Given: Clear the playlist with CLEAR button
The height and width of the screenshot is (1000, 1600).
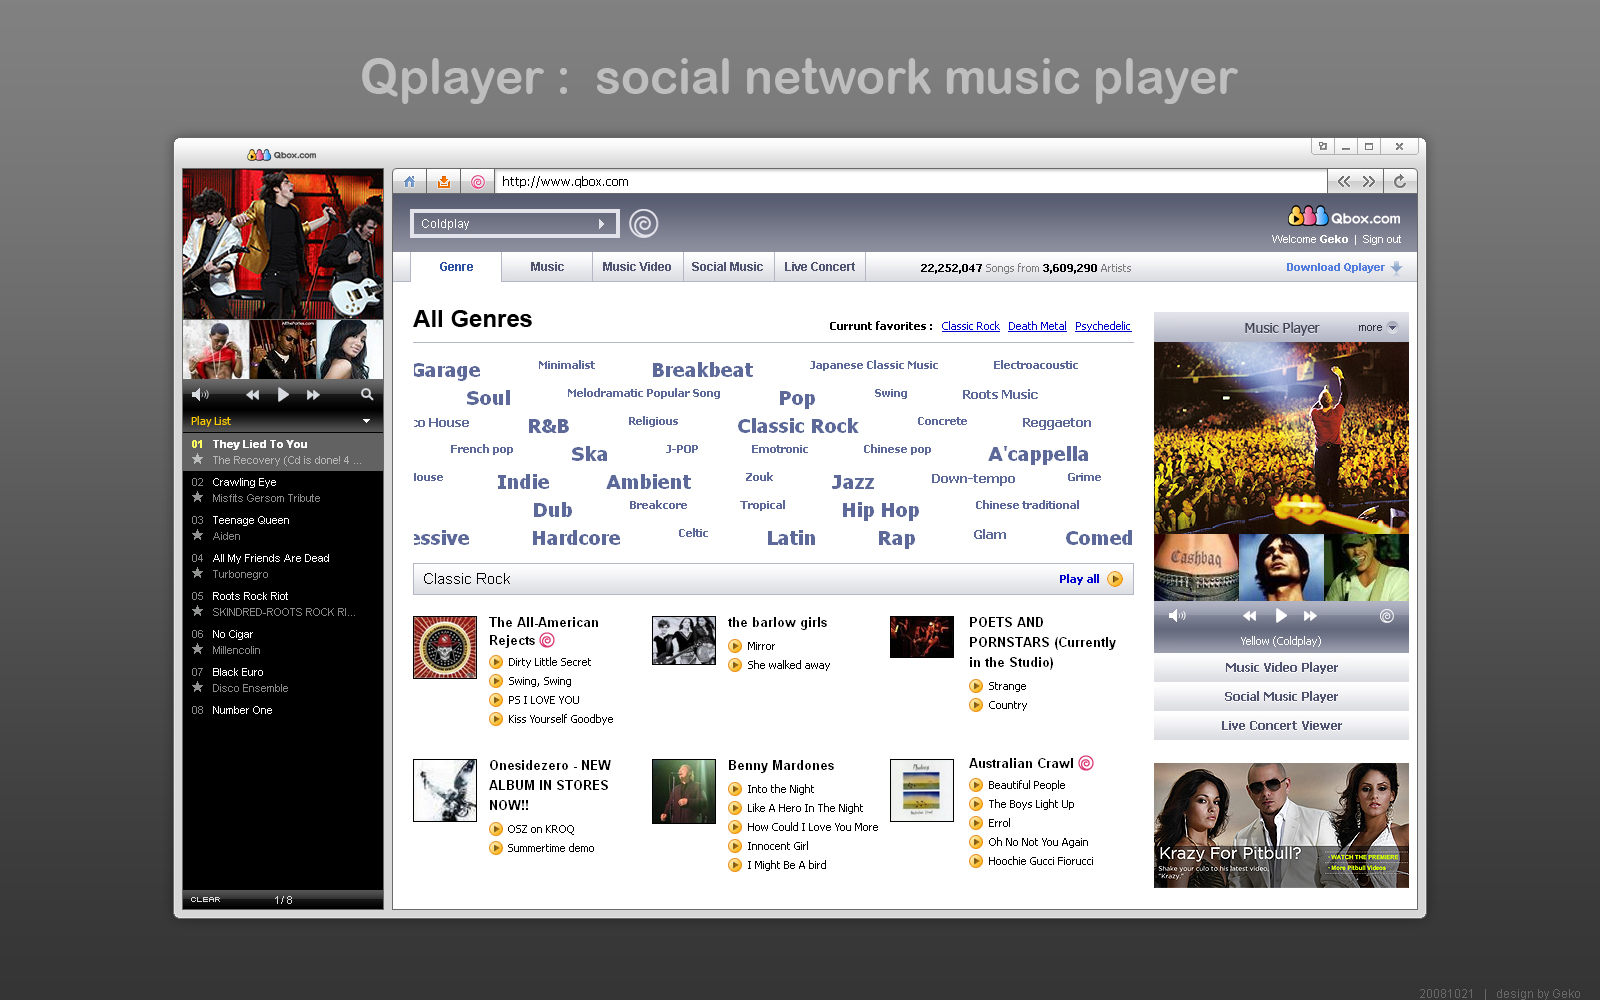Looking at the screenshot, I should (205, 900).
